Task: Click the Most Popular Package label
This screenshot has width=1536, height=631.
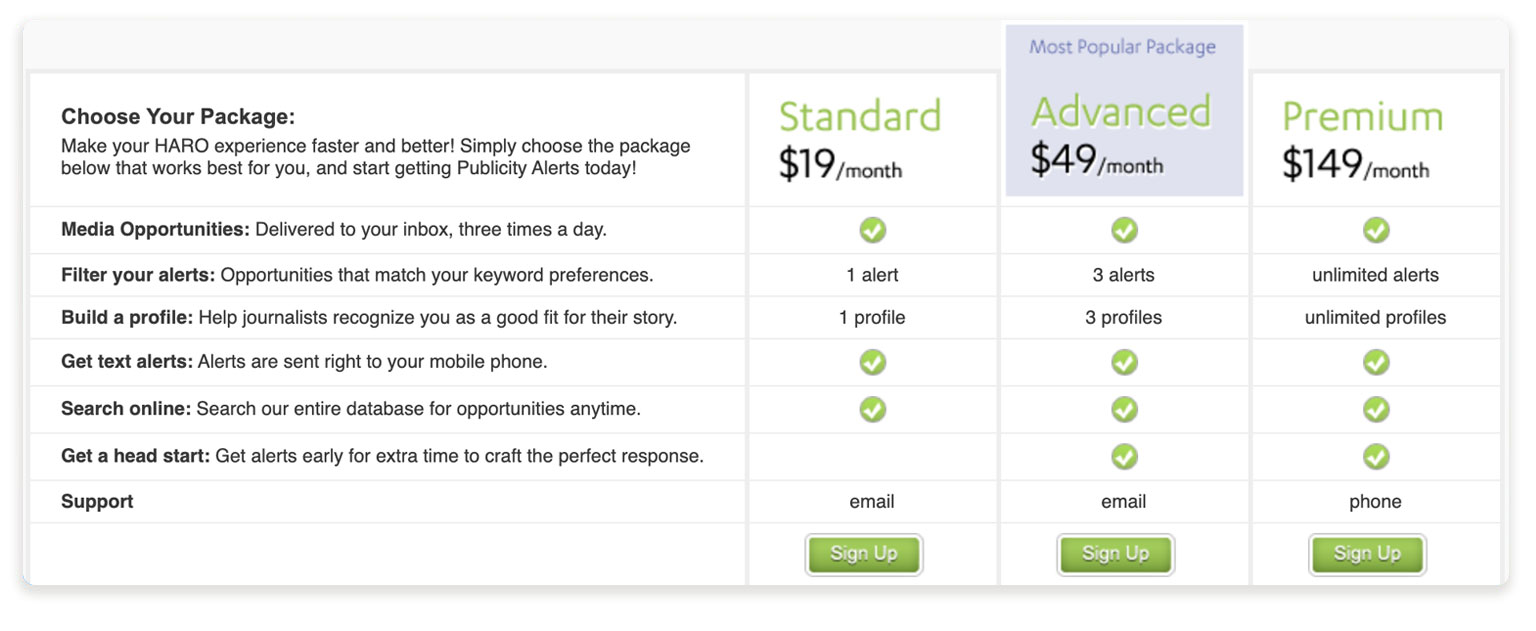Action: (x=1123, y=47)
